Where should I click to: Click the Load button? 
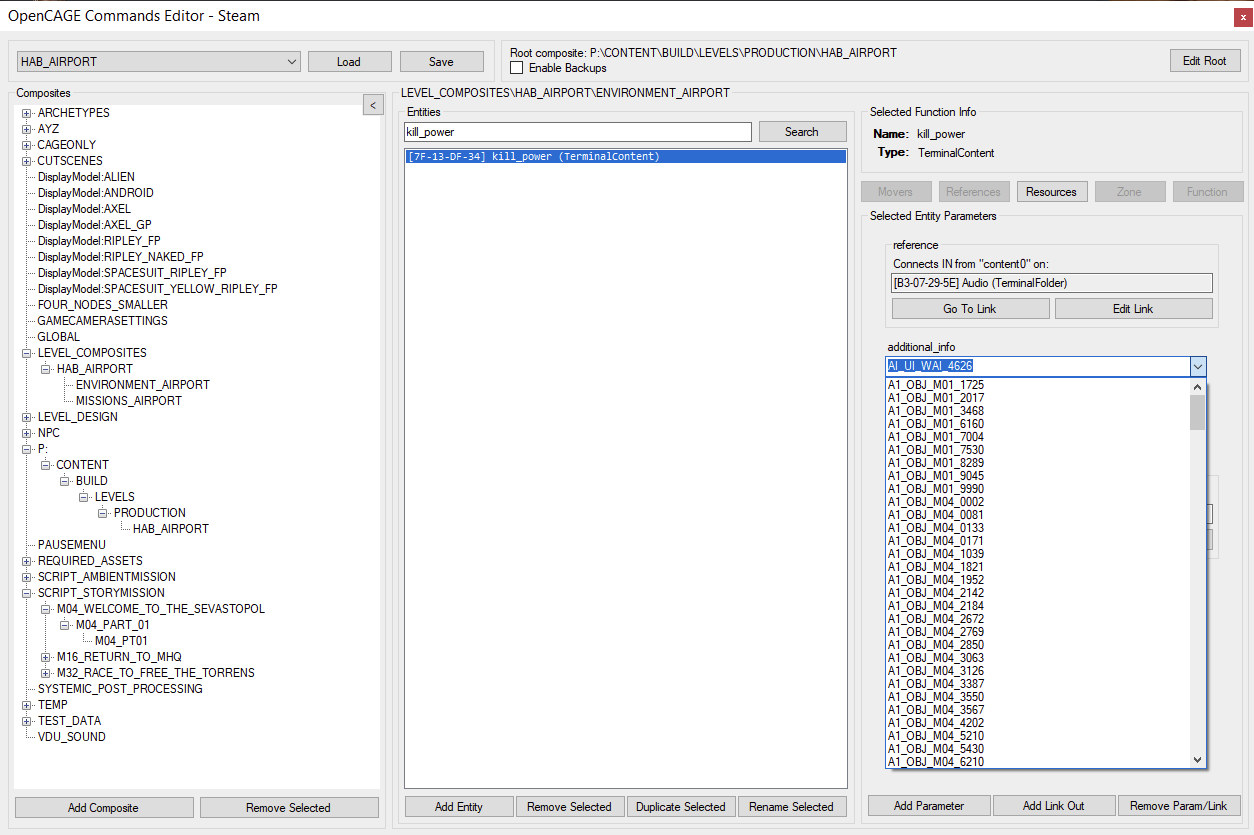click(x=349, y=61)
